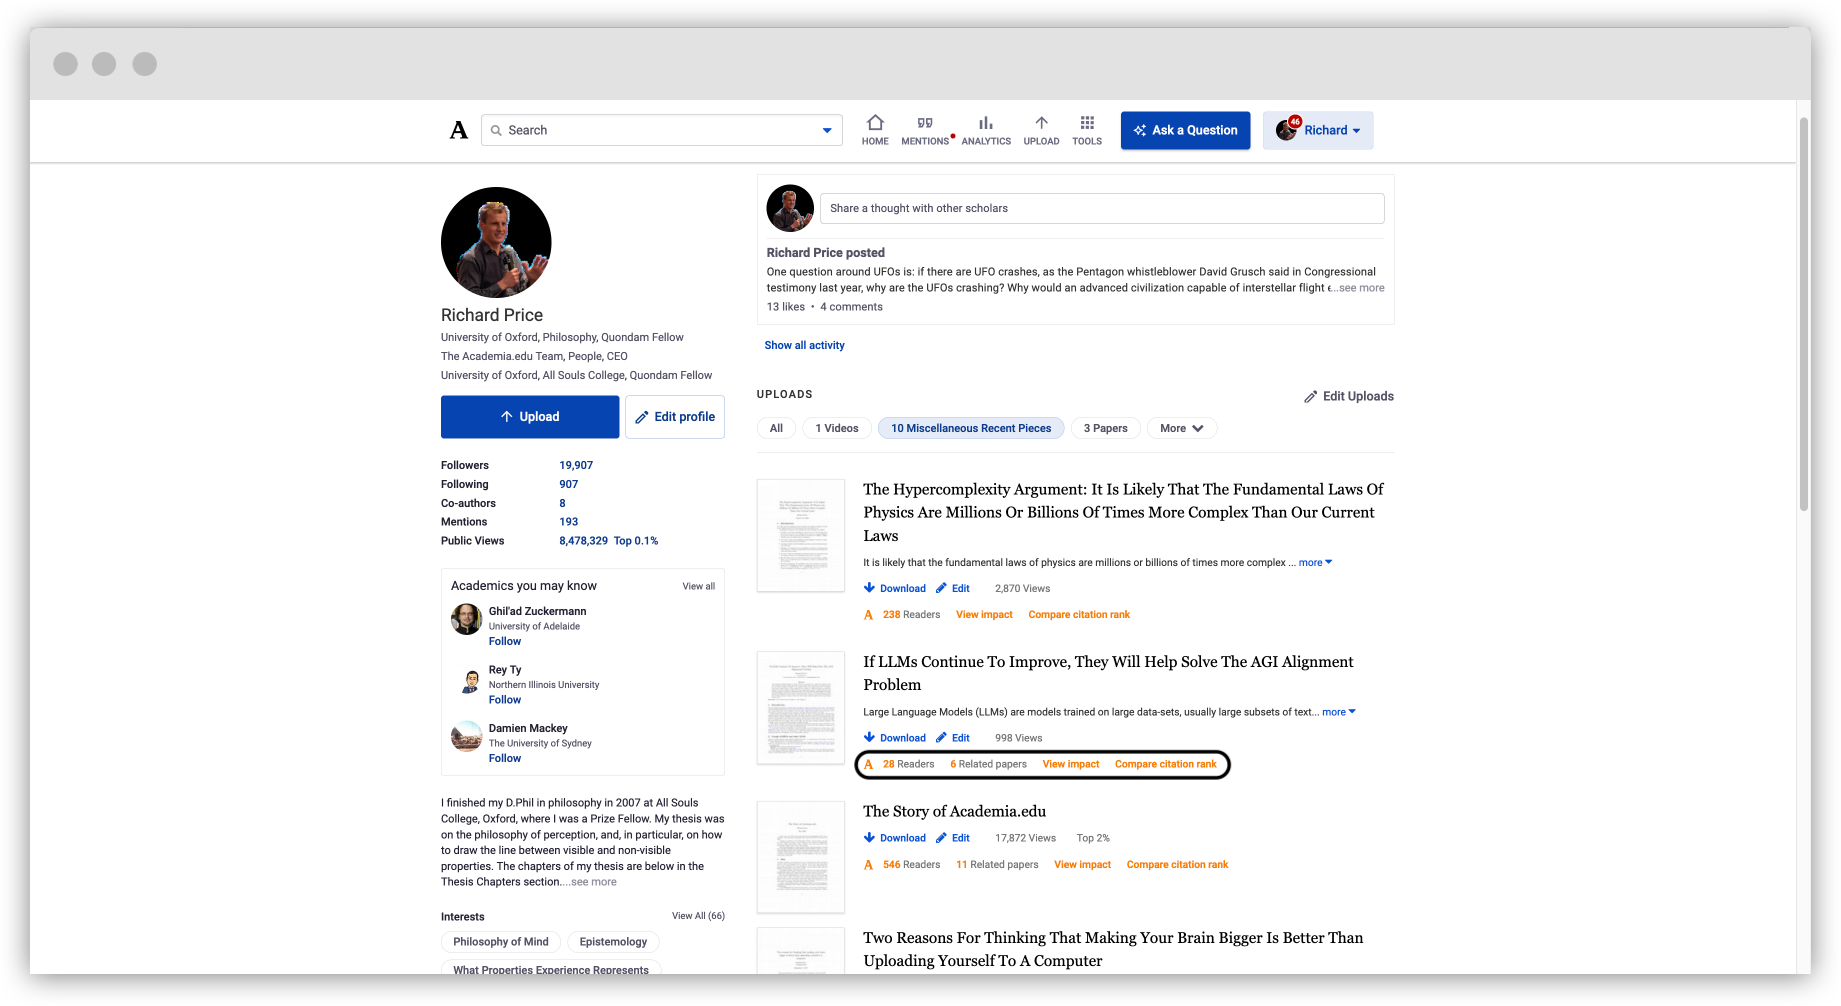Open the 193 mentions count
Viewport: 1841px width, 1006px height.
tap(569, 522)
